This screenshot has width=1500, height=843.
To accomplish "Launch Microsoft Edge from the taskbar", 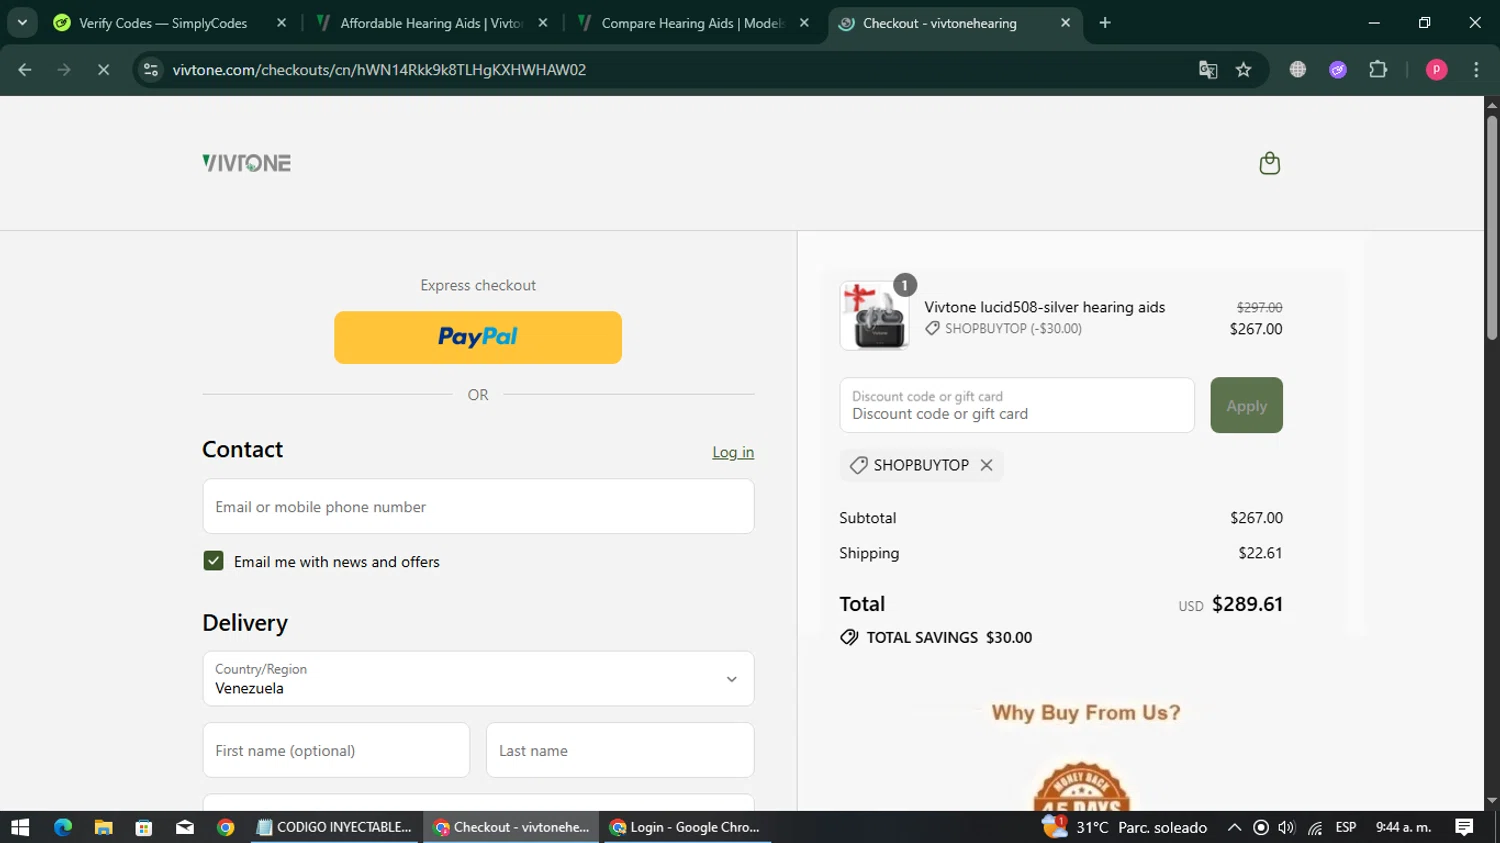I will click(63, 827).
